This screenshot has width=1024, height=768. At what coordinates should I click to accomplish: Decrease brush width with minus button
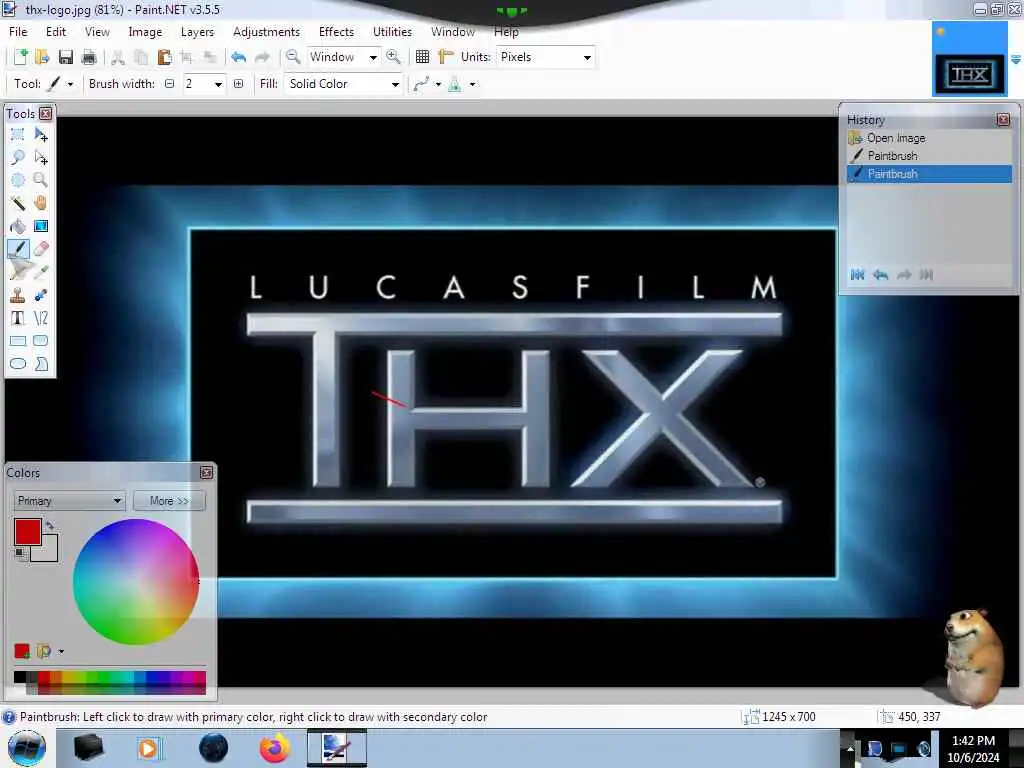coord(170,84)
